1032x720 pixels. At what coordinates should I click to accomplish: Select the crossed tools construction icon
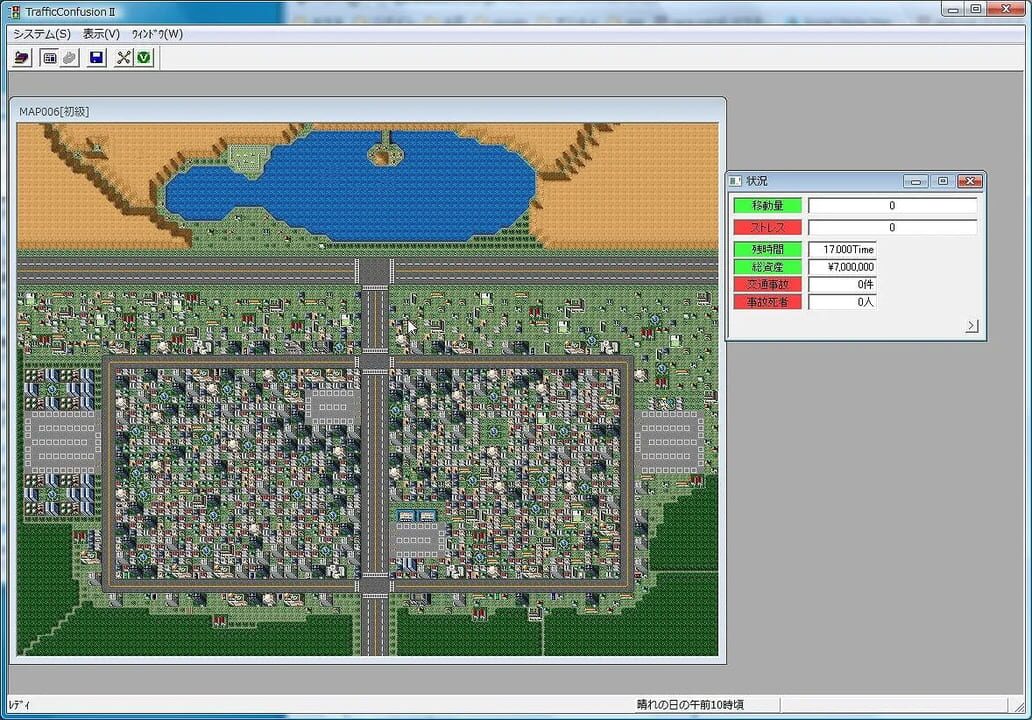[x=124, y=57]
